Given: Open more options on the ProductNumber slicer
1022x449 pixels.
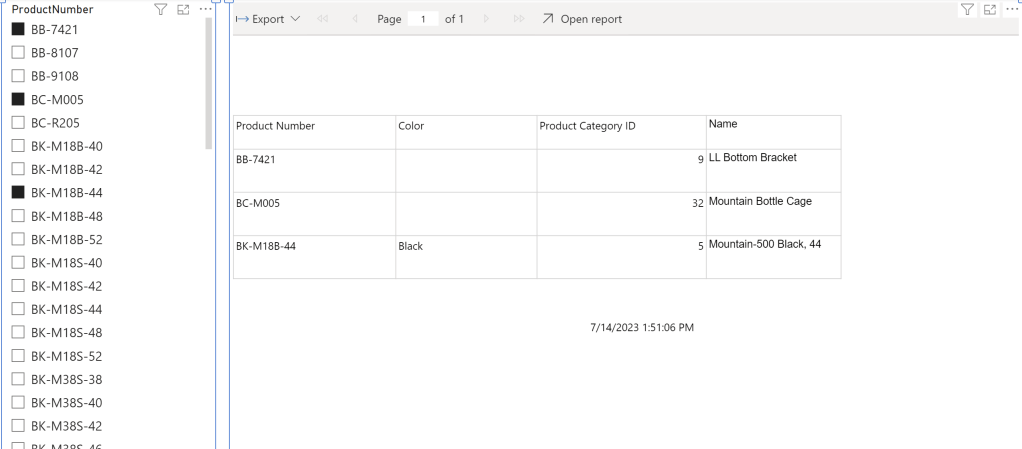Looking at the screenshot, I should point(204,9).
